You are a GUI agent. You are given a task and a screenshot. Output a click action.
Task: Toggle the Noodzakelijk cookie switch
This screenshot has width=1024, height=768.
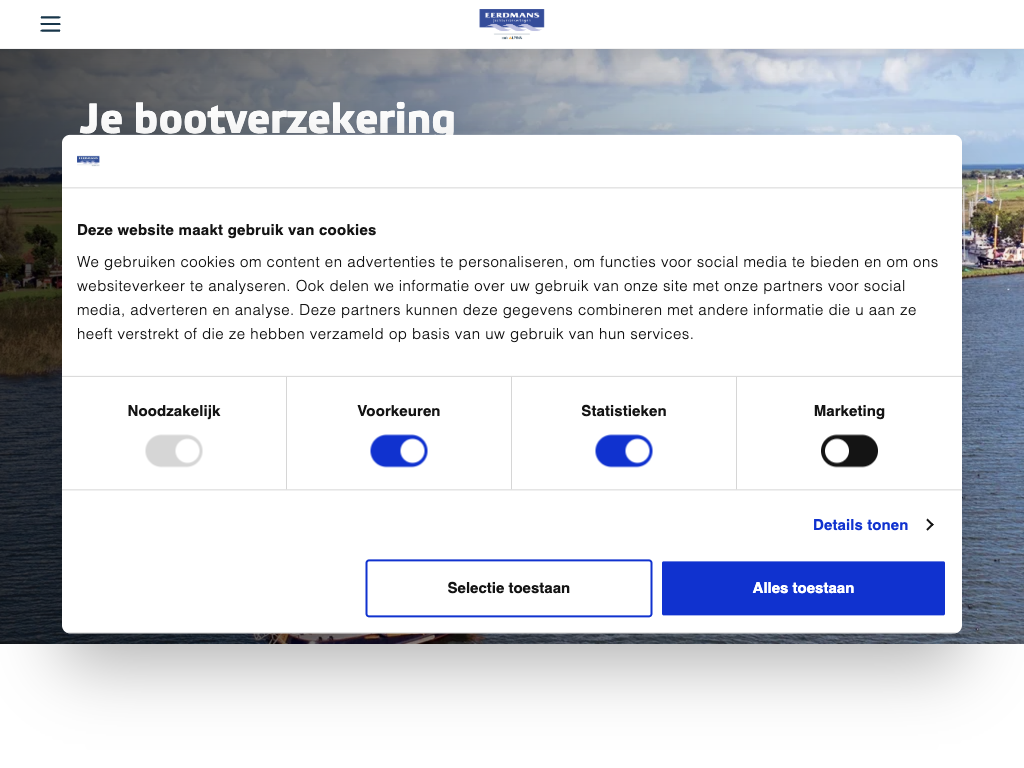coord(174,451)
